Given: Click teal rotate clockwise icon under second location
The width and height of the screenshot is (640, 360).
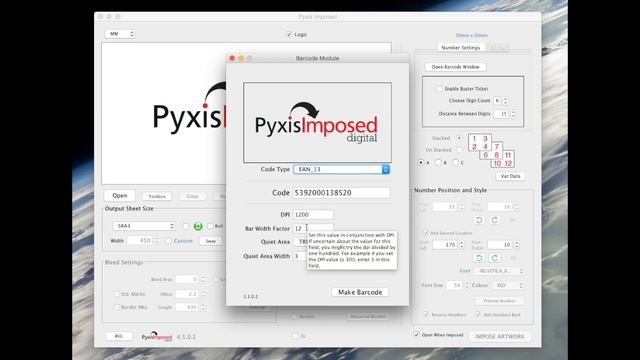Looking at the screenshot, I should coord(494,258).
